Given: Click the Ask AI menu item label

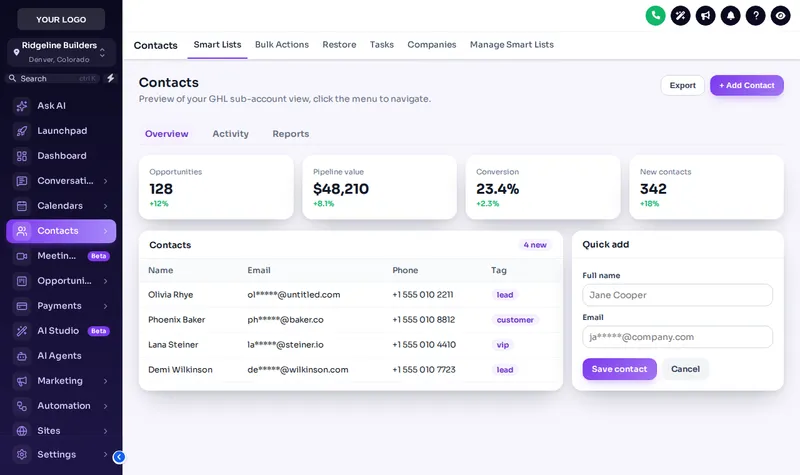Looking at the screenshot, I should point(52,106).
